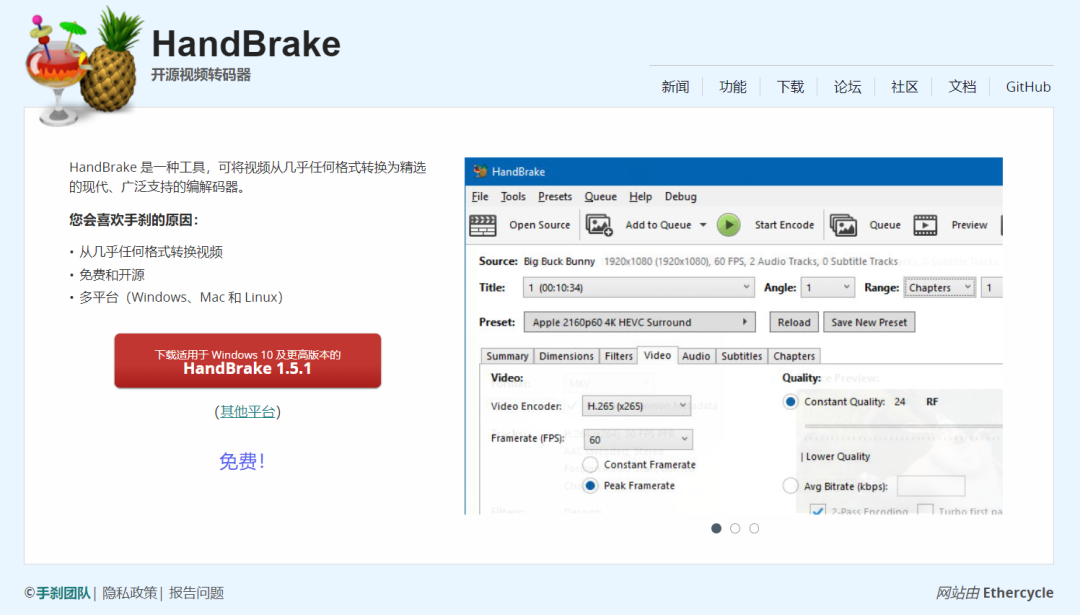Expand the Add to Queue dropdown arrow
The image size is (1080, 615).
pos(703,225)
